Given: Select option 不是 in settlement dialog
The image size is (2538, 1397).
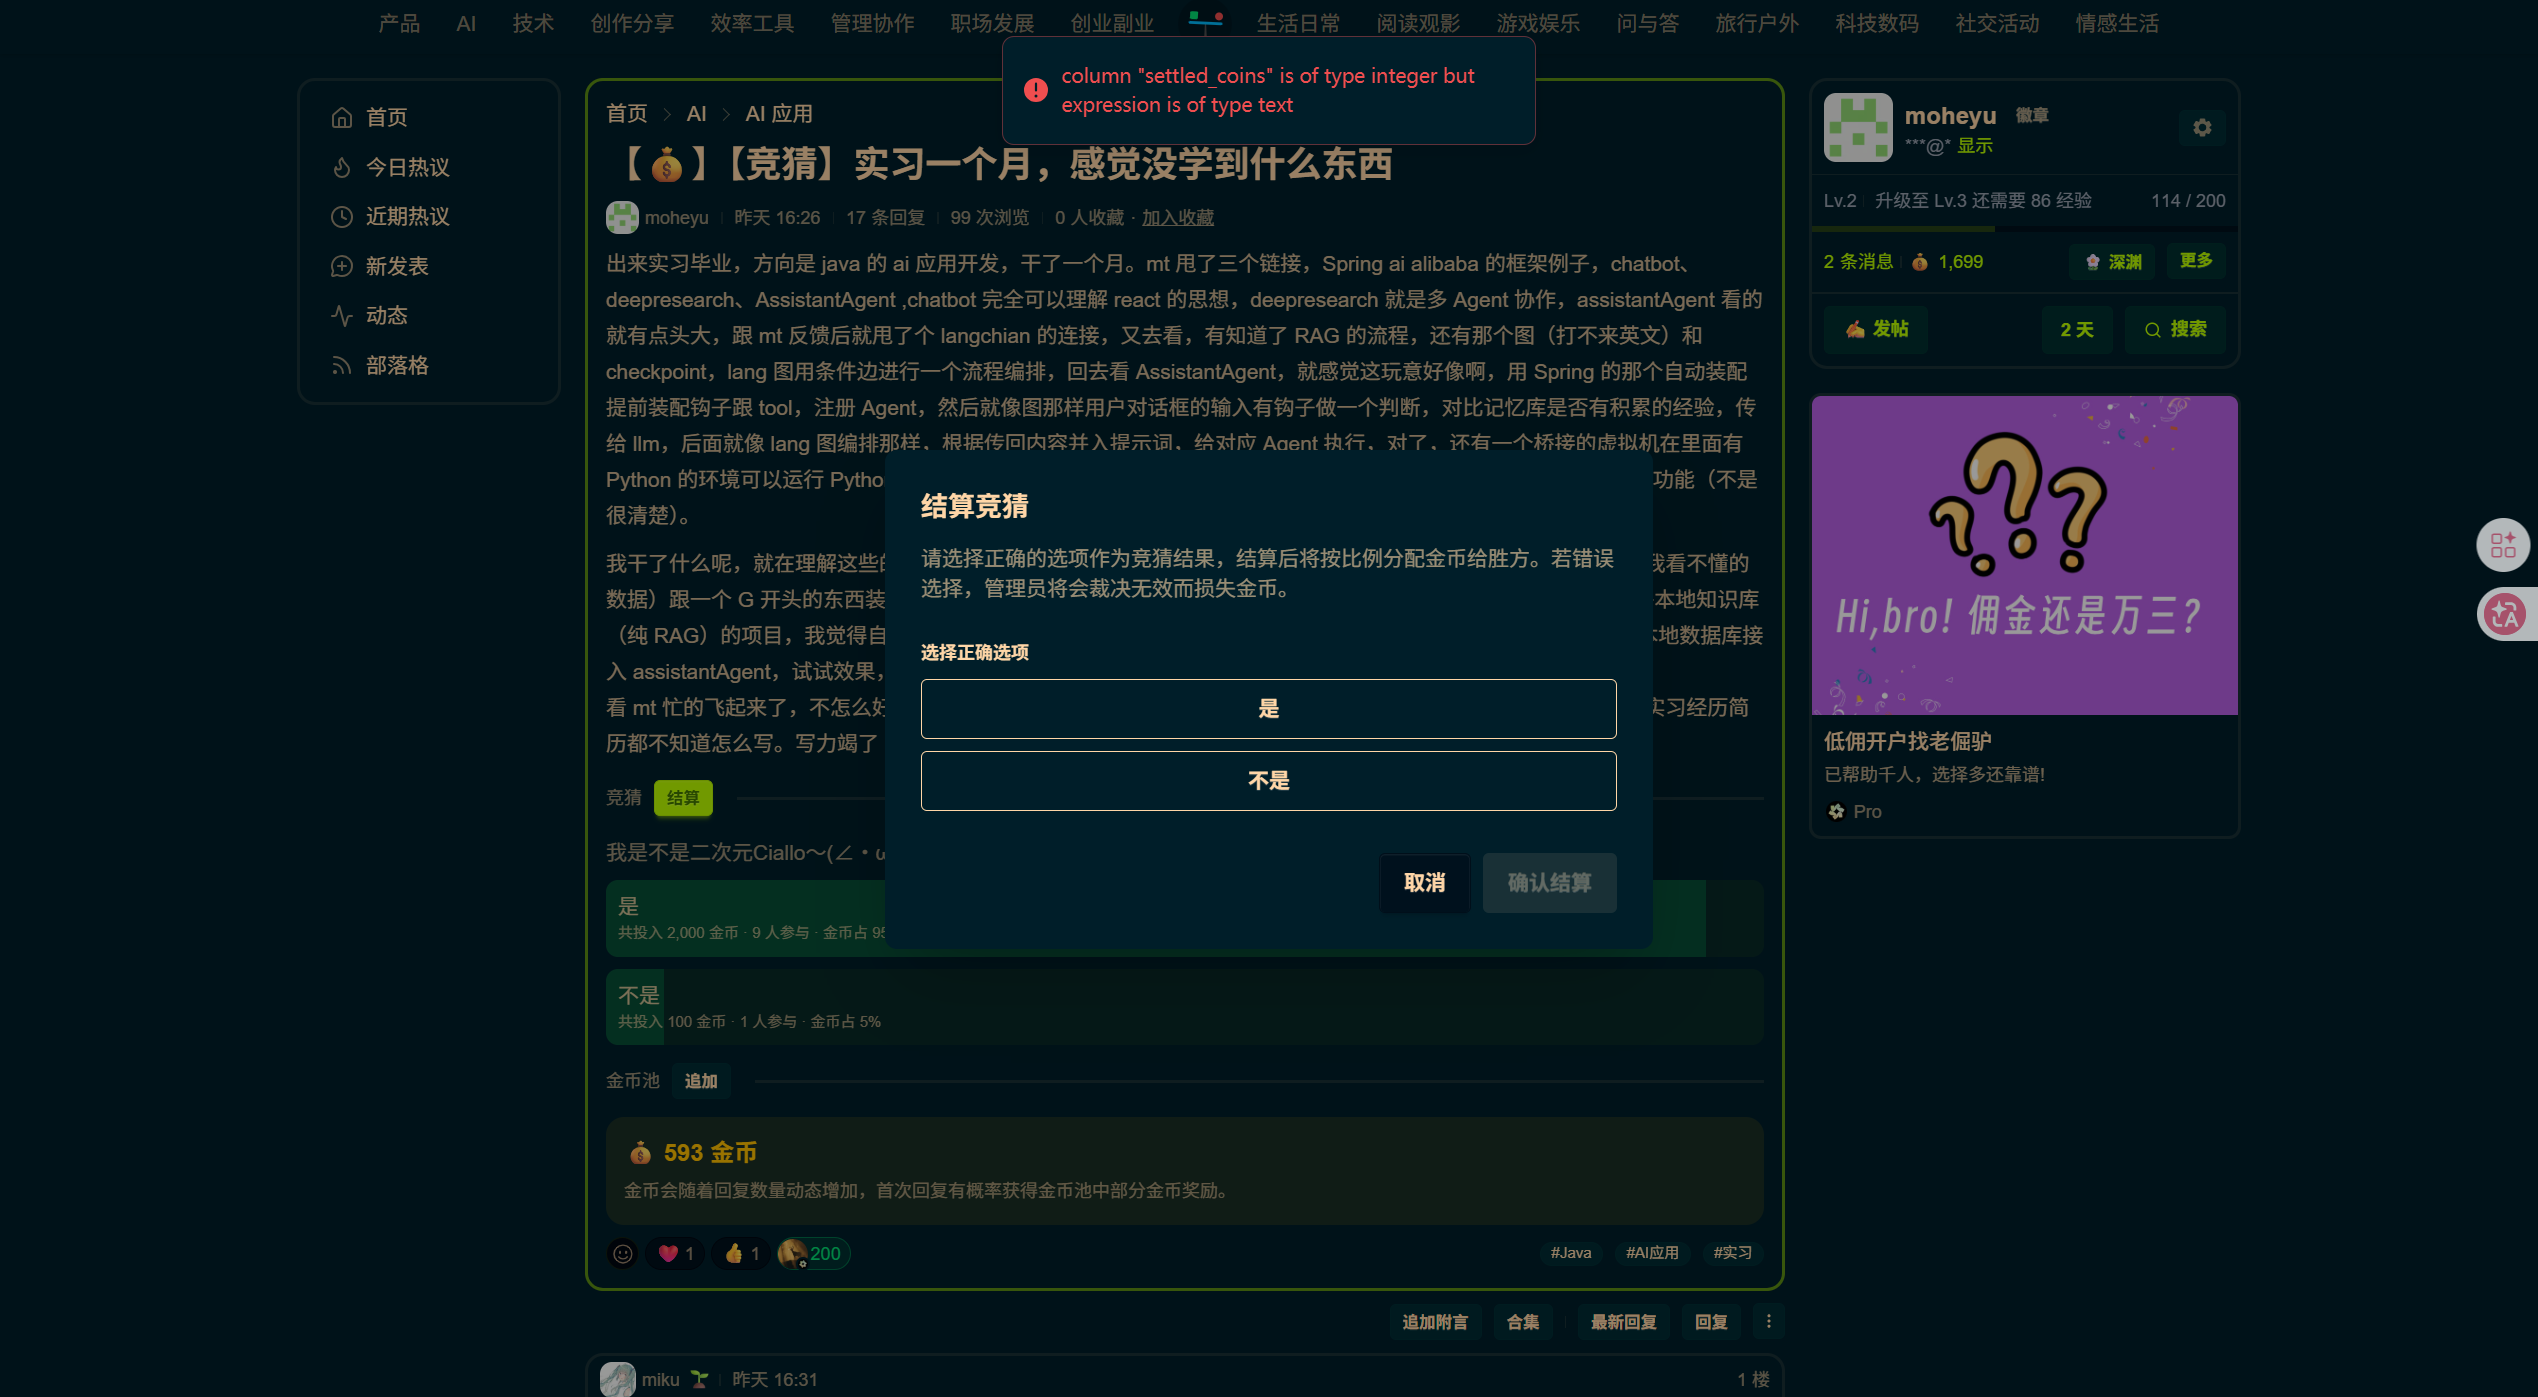Looking at the screenshot, I should point(1268,781).
